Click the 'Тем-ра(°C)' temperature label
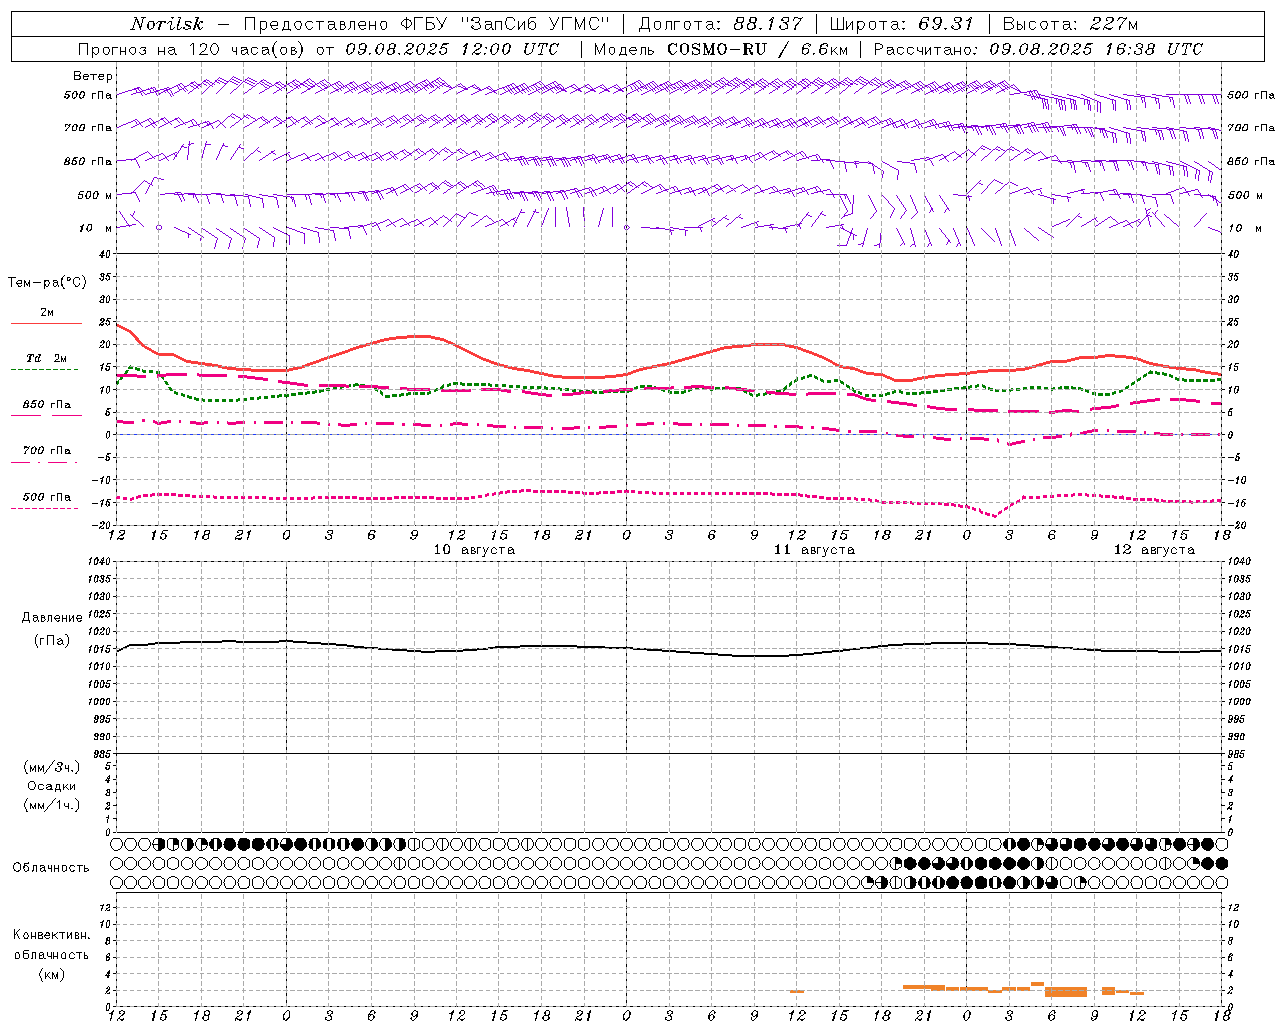The width and height of the screenshot is (1280, 1024). coord(47,283)
